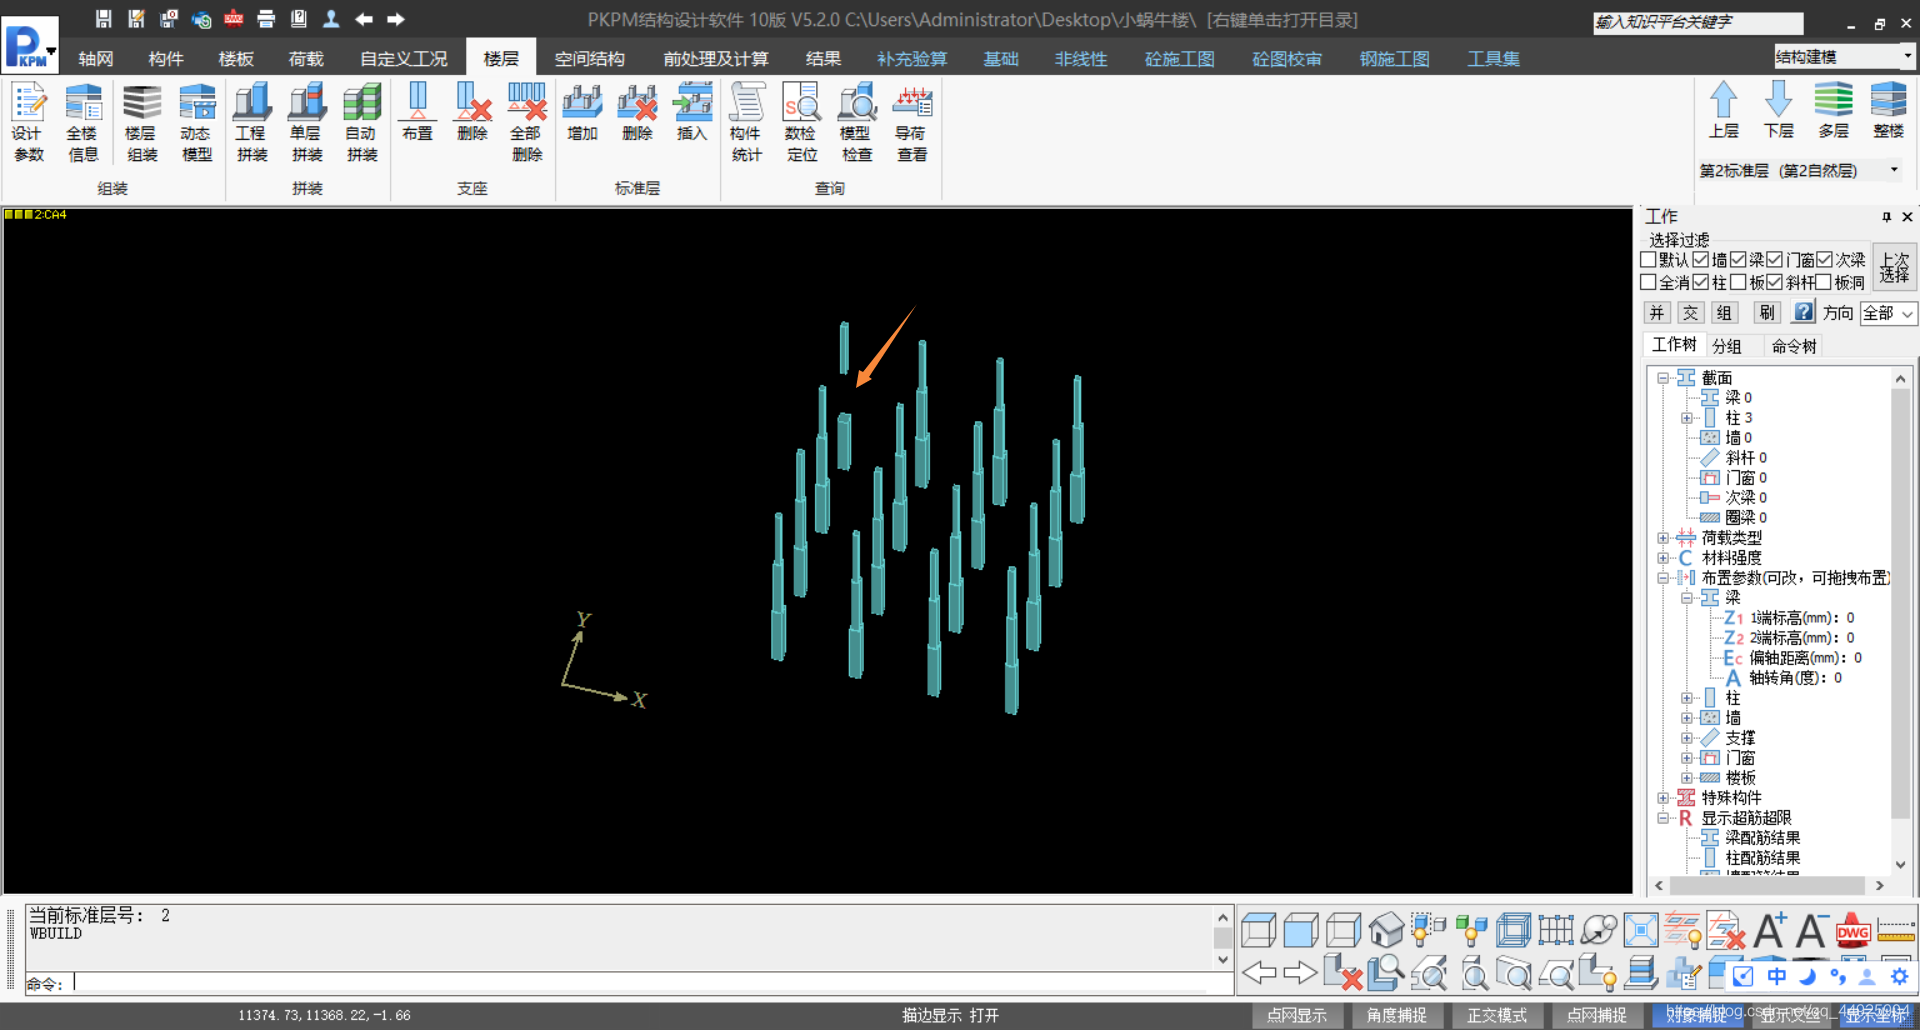
Task: Open 全楼信息 whole-building information
Action: (x=83, y=122)
